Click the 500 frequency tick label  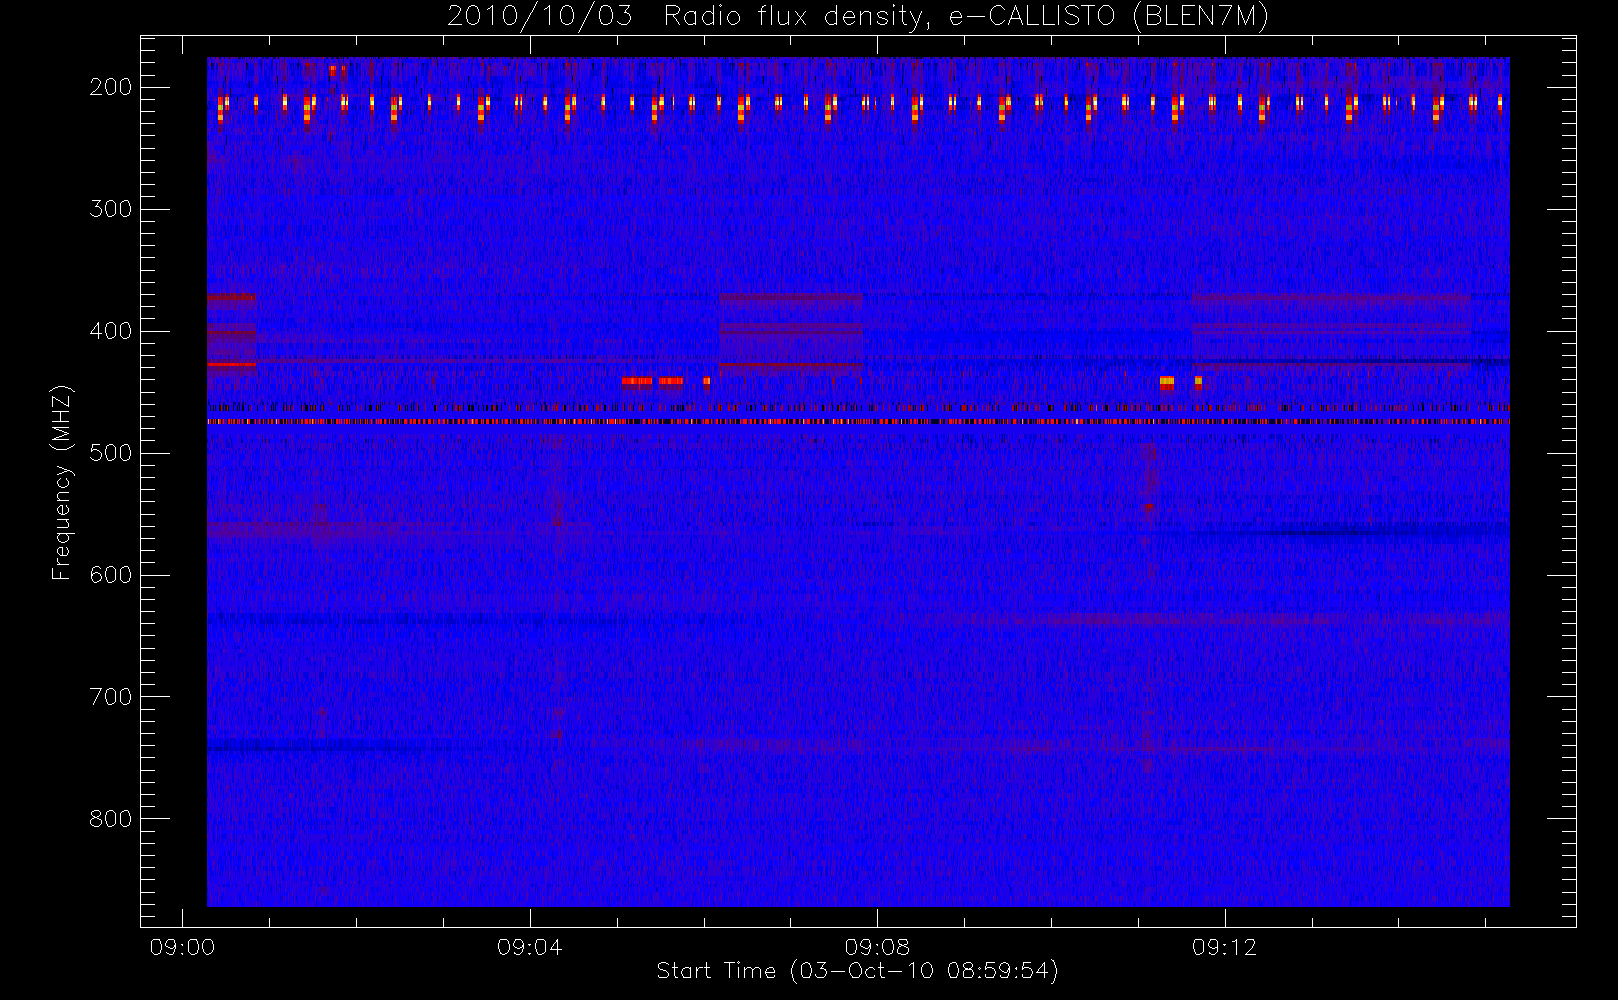pyautogui.click(x=111, y=453)
